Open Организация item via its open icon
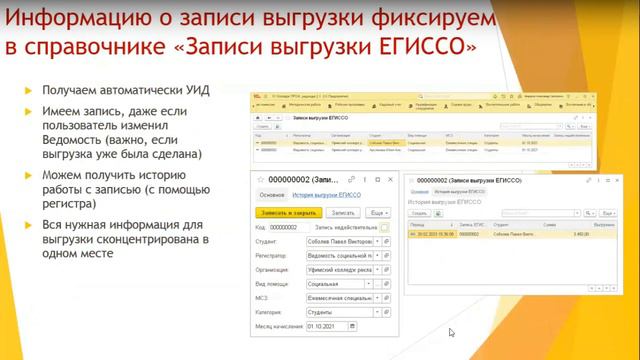The image size is (640, 360). pos(387,270)
